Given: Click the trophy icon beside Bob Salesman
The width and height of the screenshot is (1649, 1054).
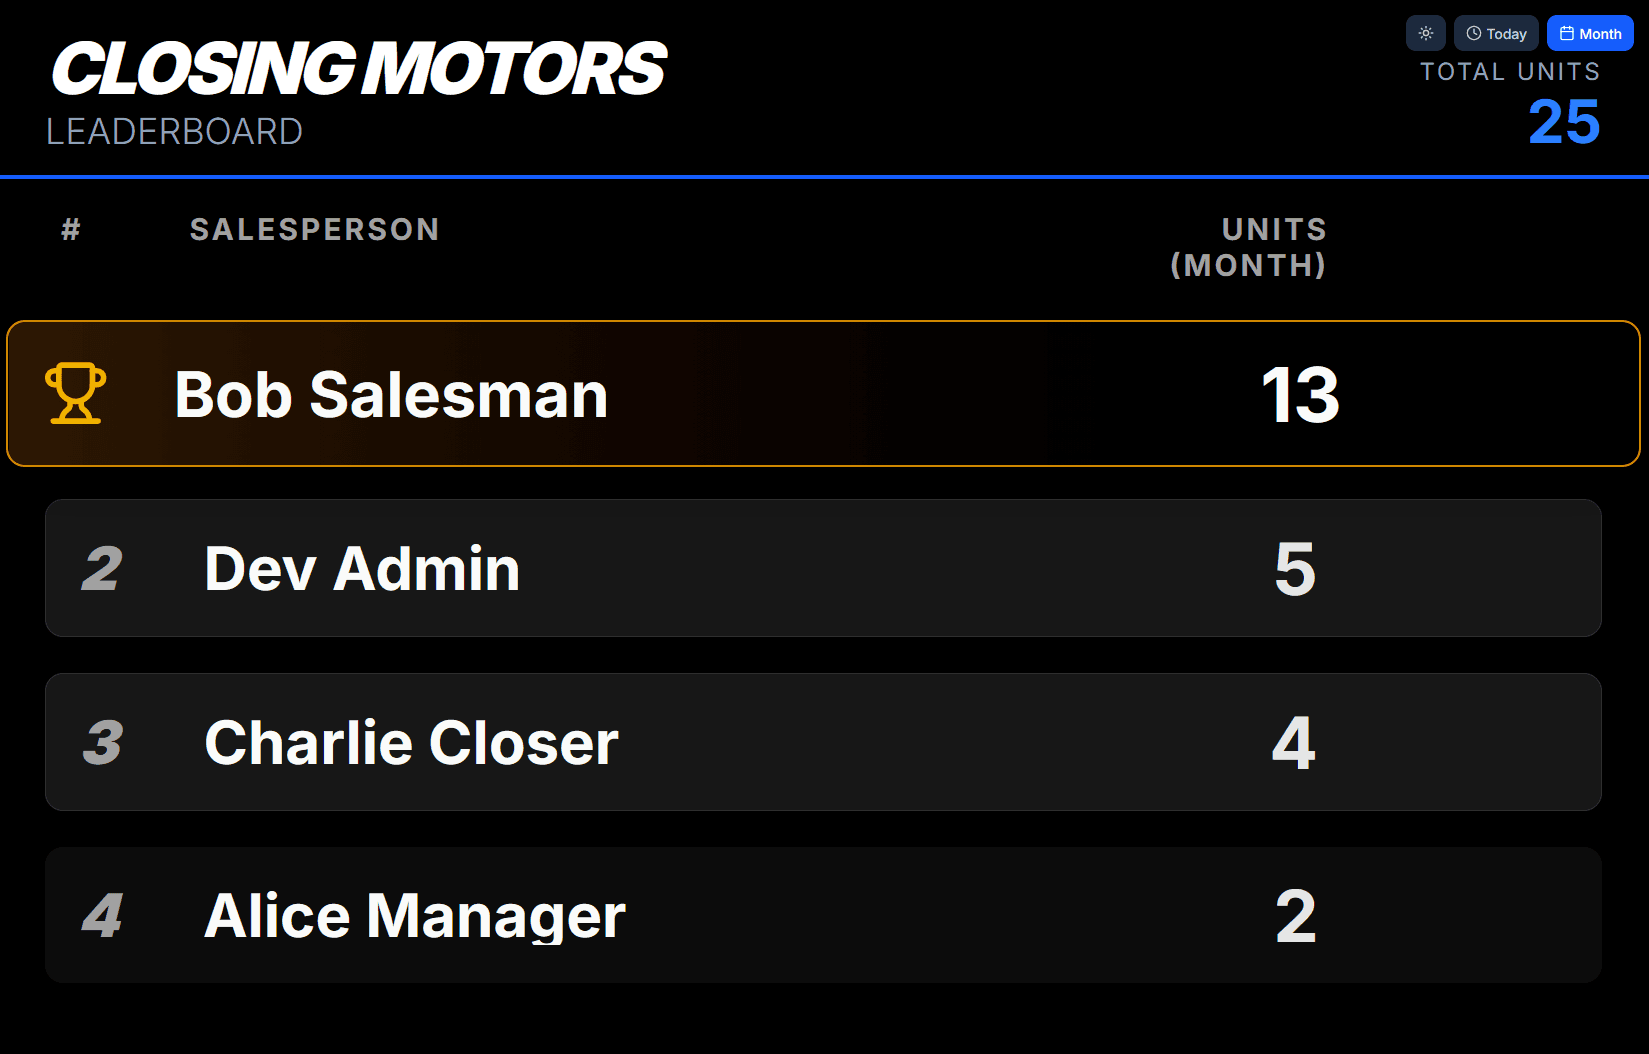Looking at the screenshot, I should pyautogui.click(x=74, y=394).
